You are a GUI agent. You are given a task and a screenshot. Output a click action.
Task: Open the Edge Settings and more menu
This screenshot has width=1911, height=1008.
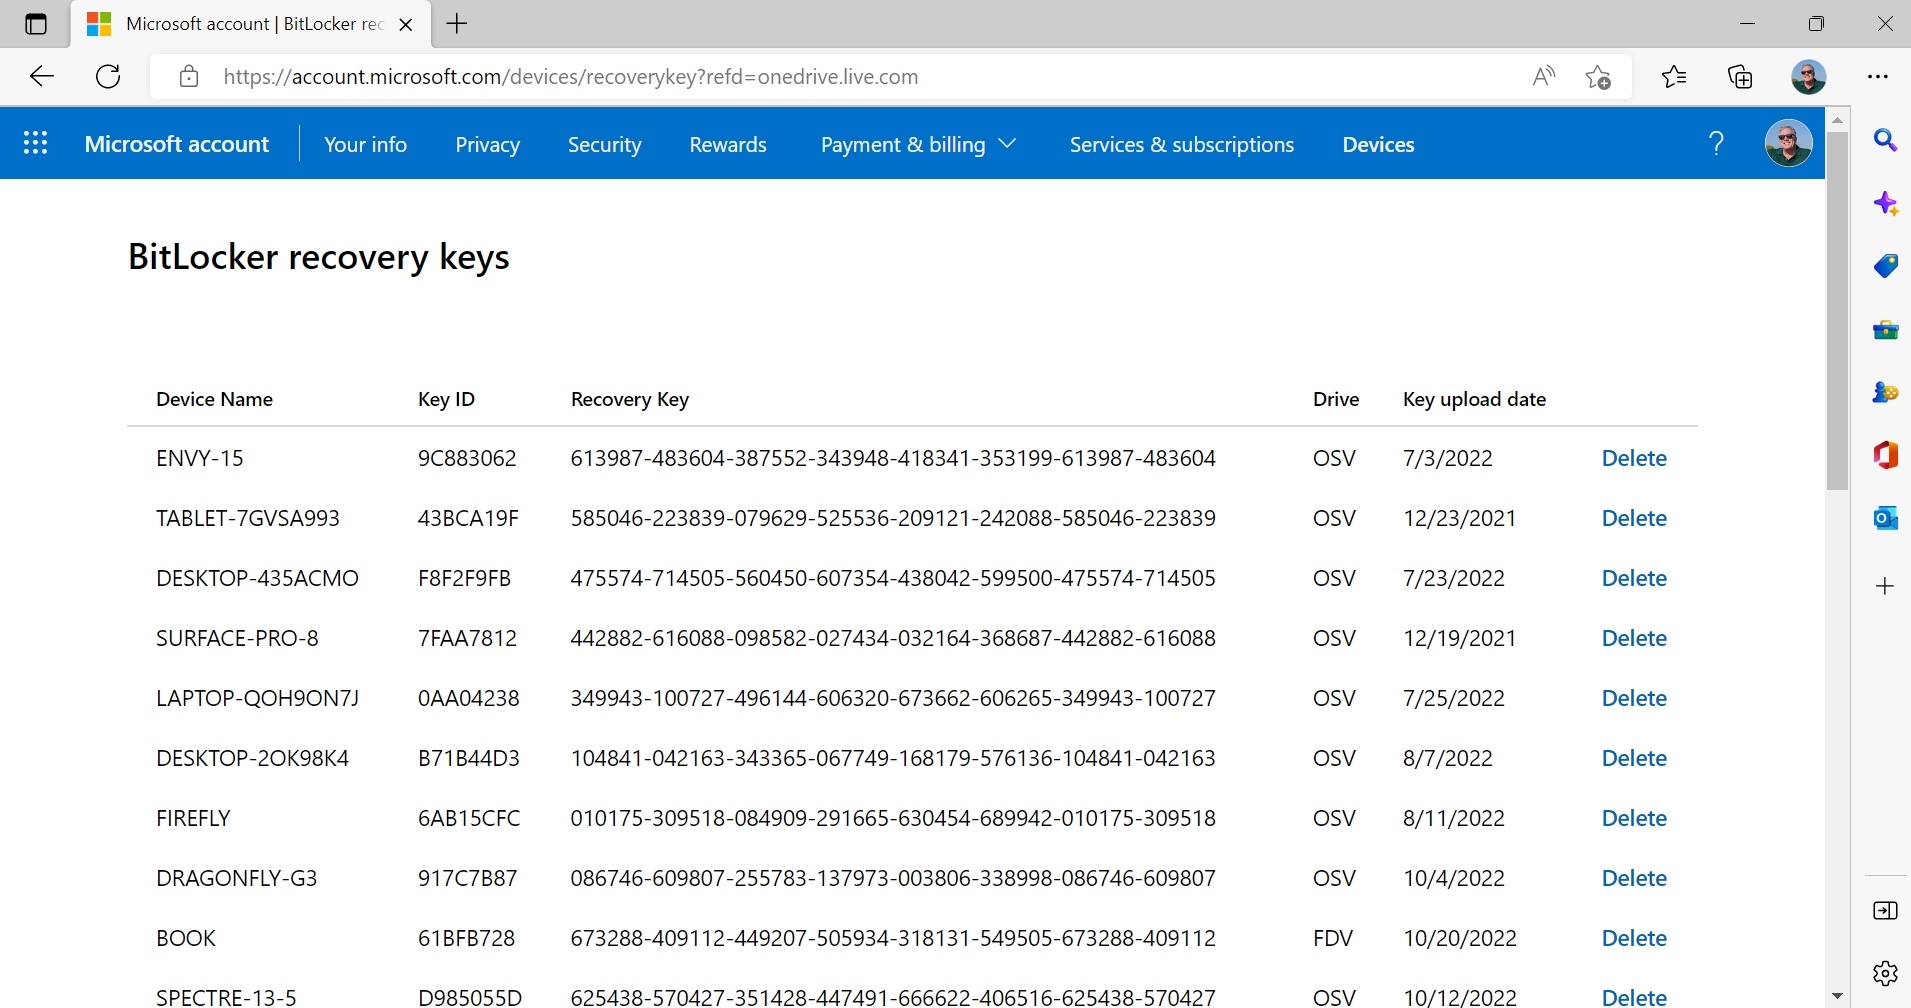pyautogui.click(x=1878, y=77)
